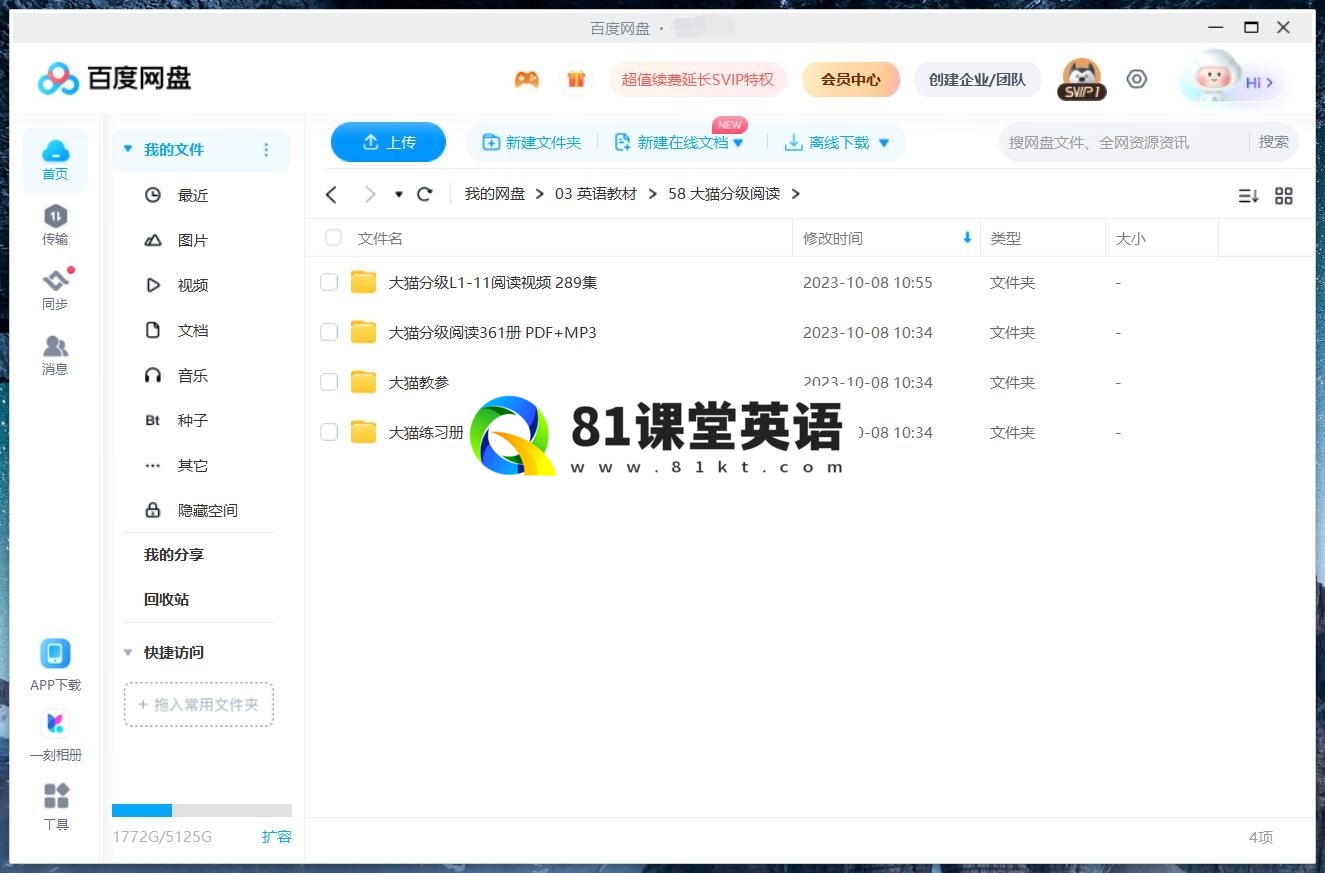Select 视频 in the sidebar
This screenshot has width=1325, height=873.
[193, 285]
